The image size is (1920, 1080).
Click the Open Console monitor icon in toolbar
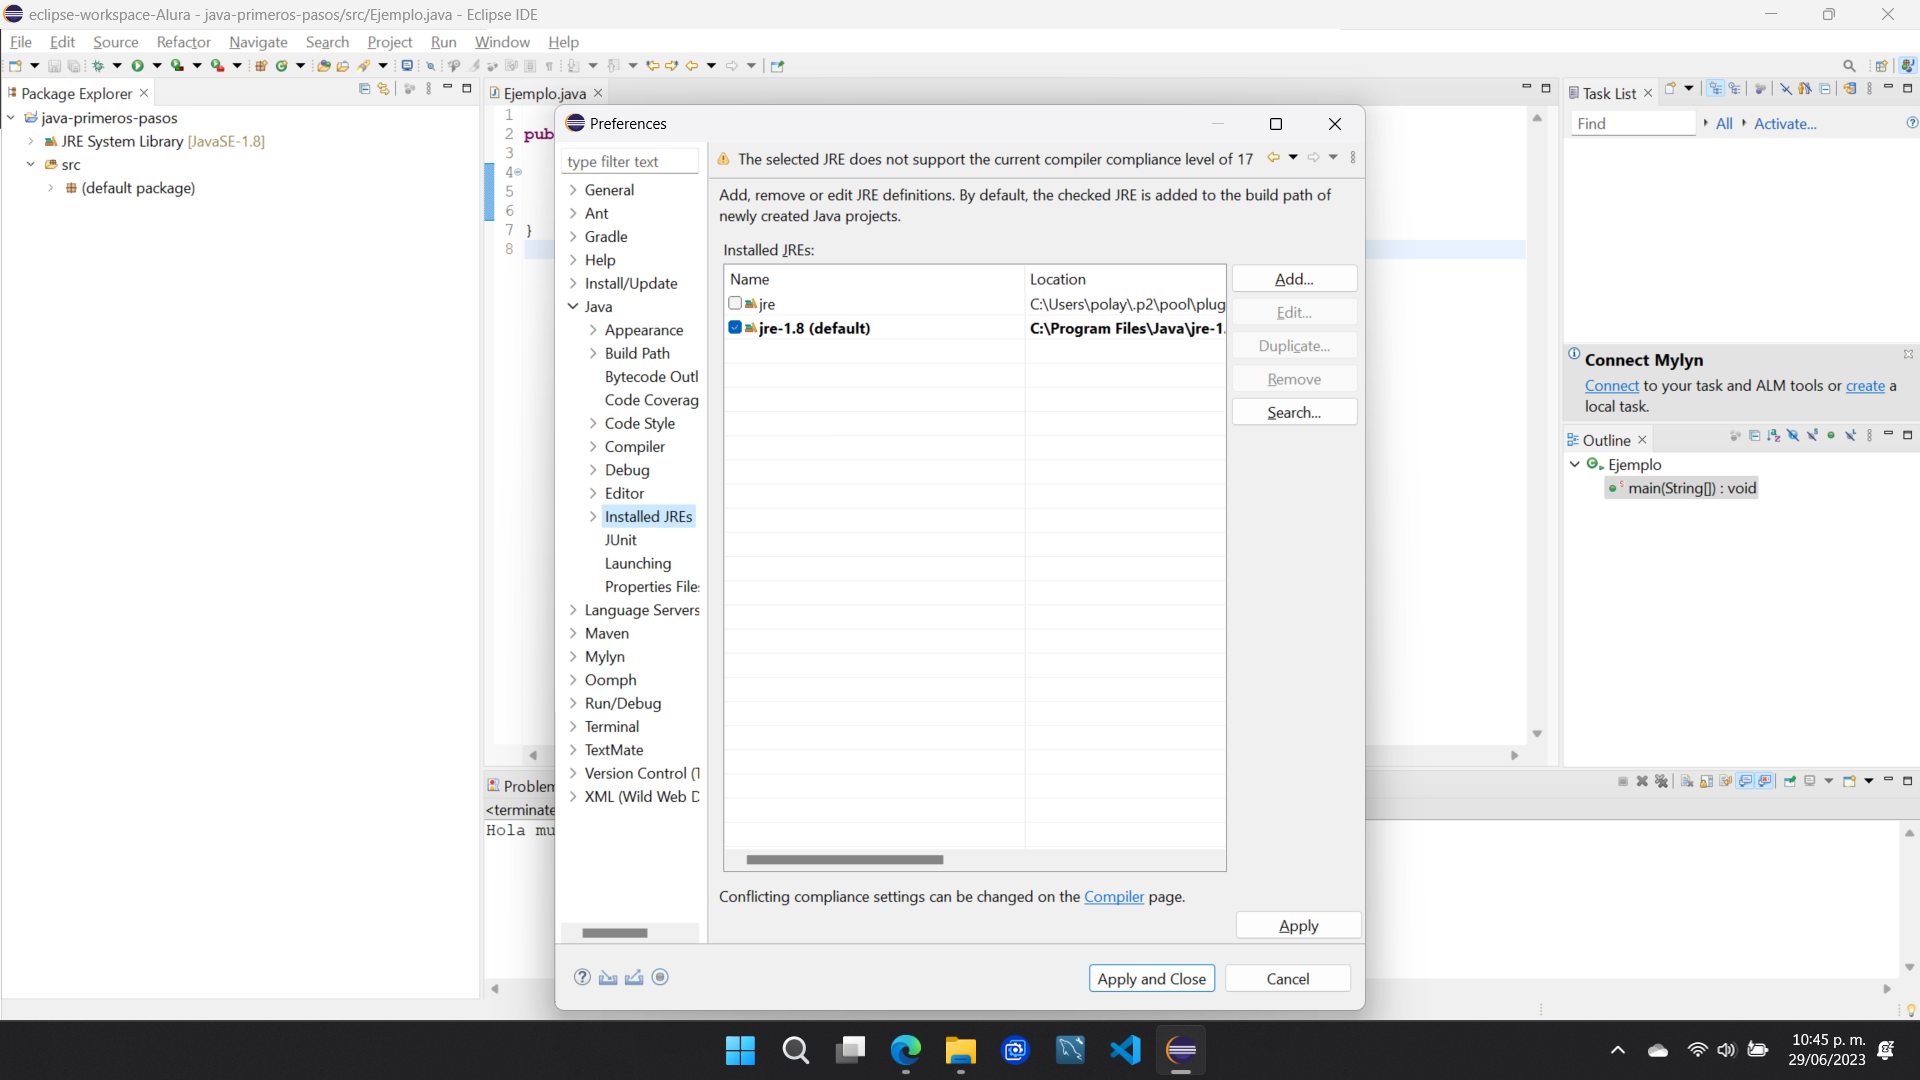(x=407, y=66)
